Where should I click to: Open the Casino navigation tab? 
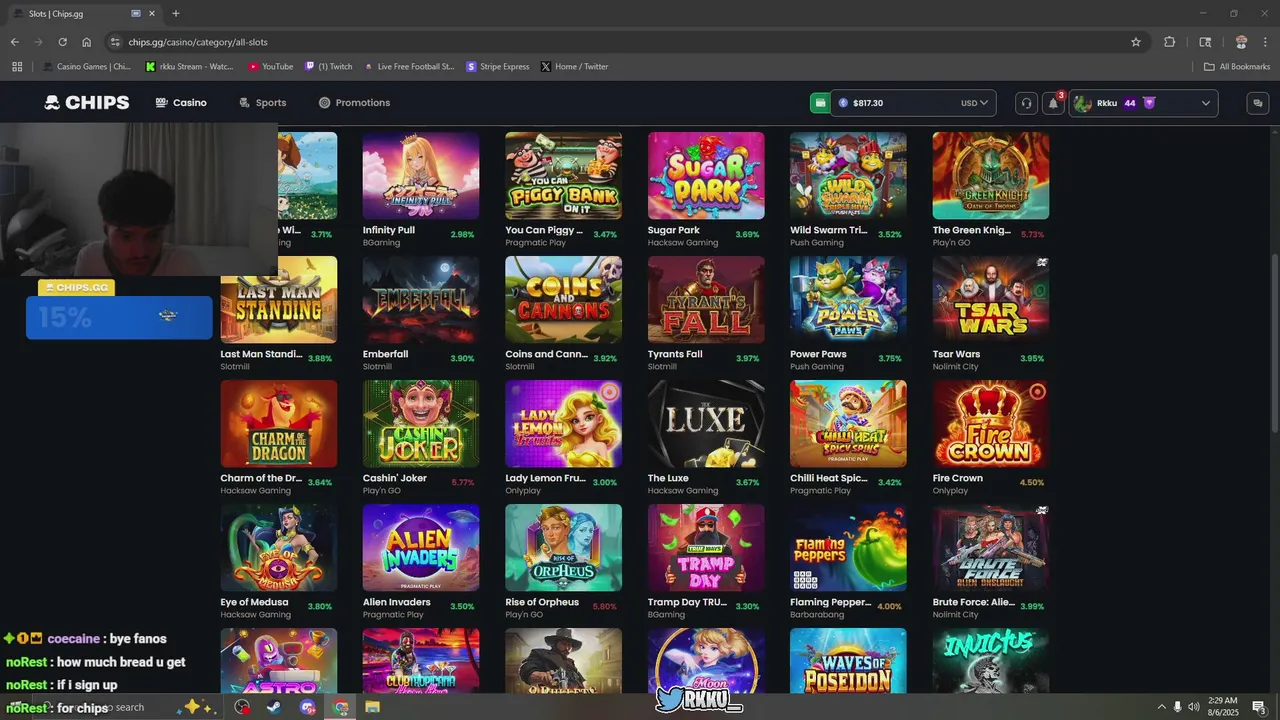click(x=181, y=103)
